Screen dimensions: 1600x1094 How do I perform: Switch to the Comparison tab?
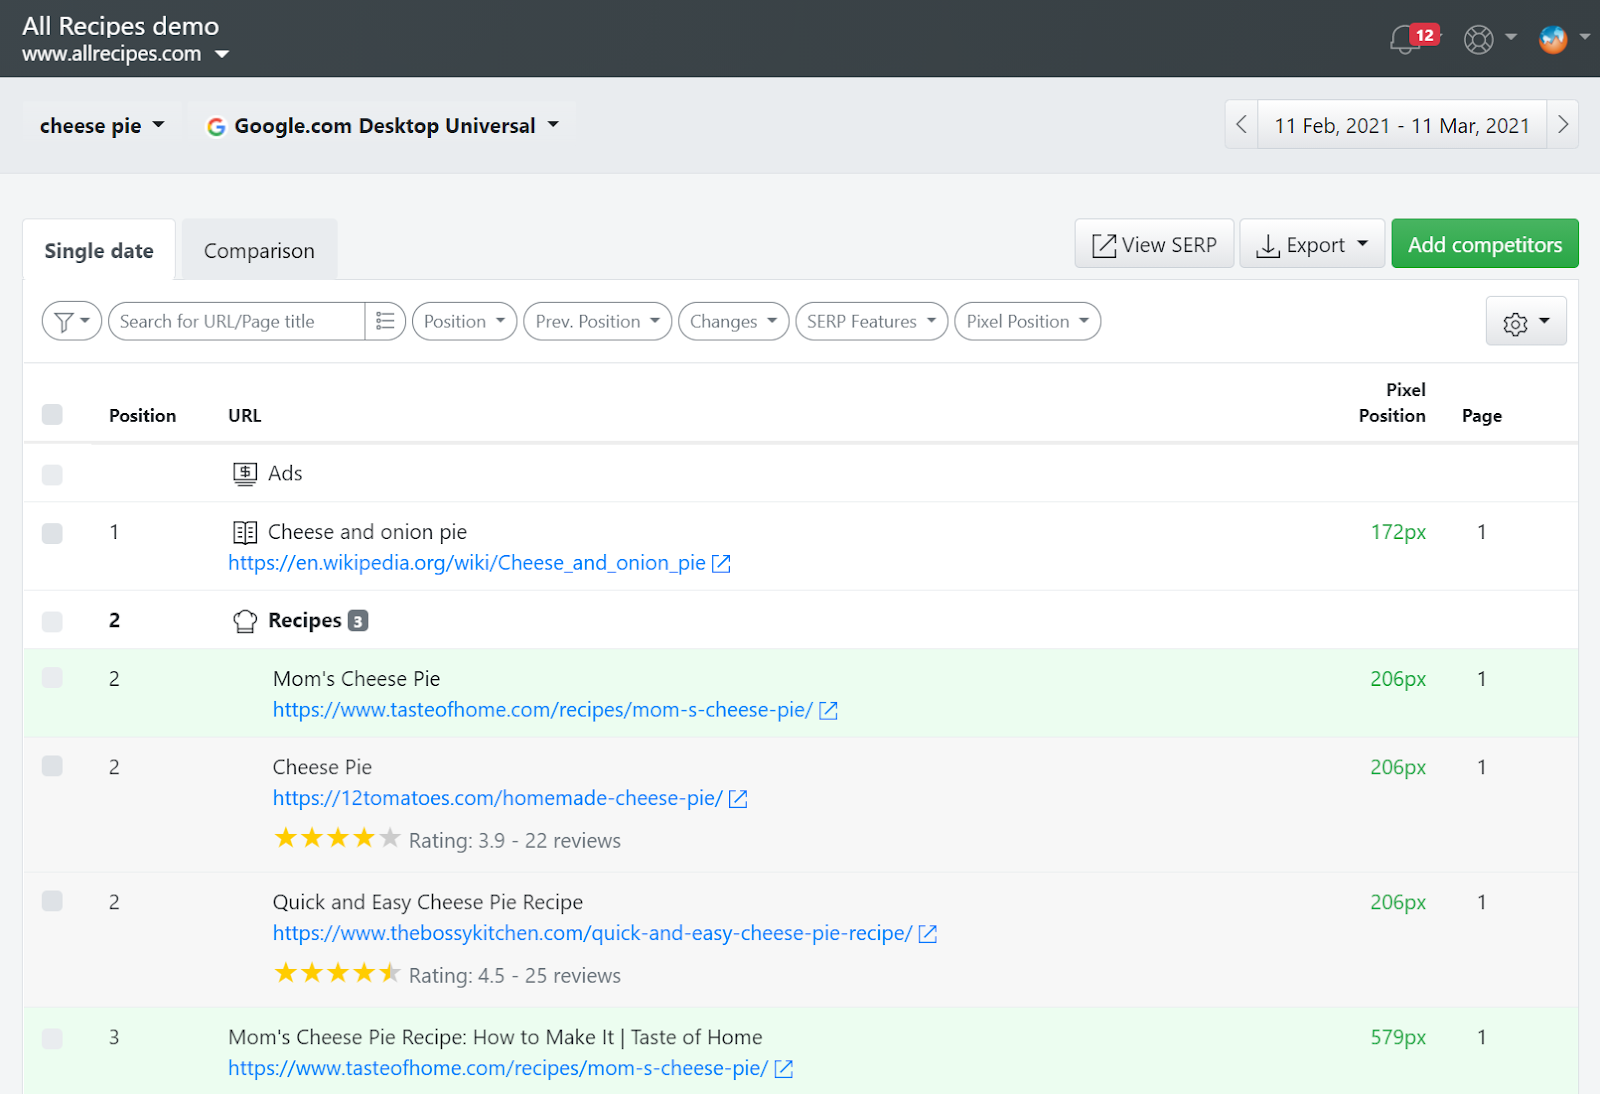(x=258, y=249)
